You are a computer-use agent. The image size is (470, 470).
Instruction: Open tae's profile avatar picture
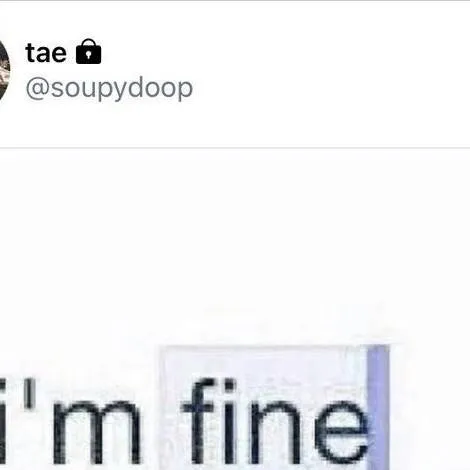[x=4, y=71]
